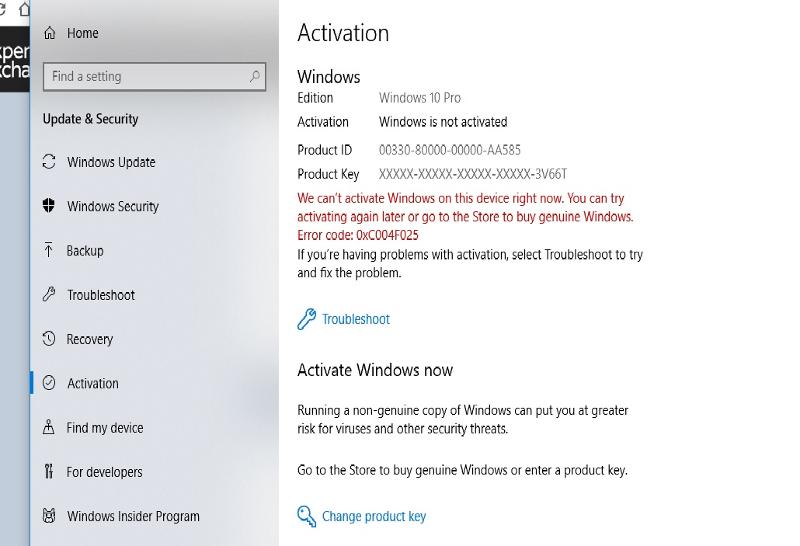This screenshot has height=546, width=800.
Task: Open the Windows Update settings page
Action: 111,162
